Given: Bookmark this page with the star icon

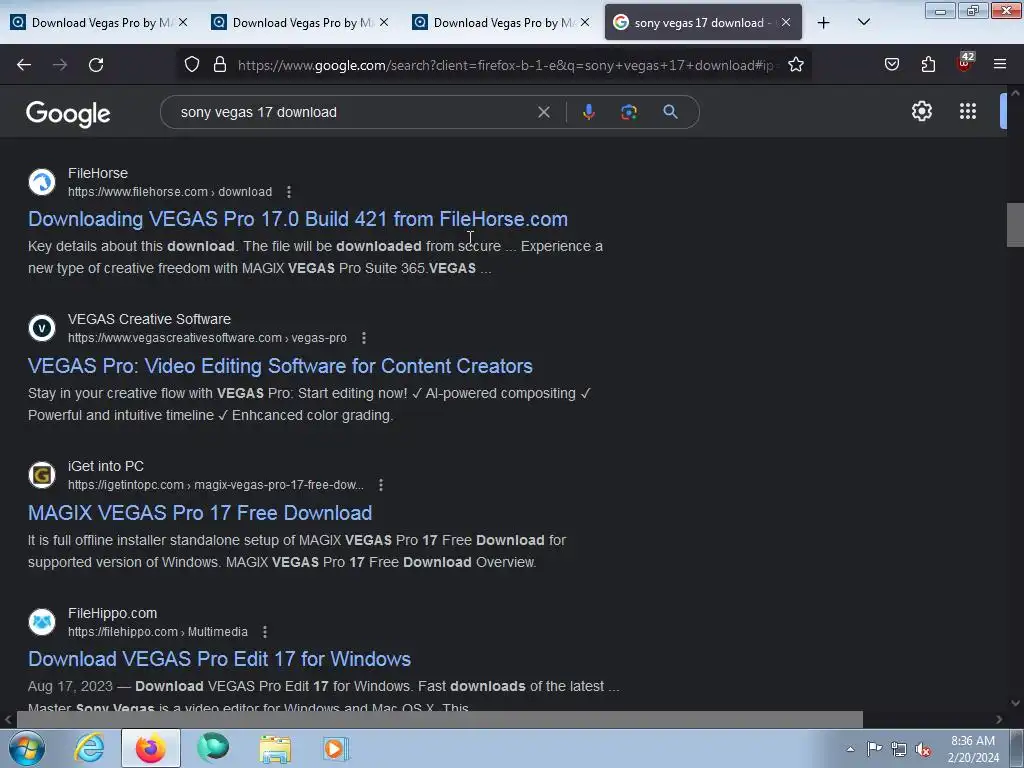Looking at the screenshot, I should pos(795,65).
